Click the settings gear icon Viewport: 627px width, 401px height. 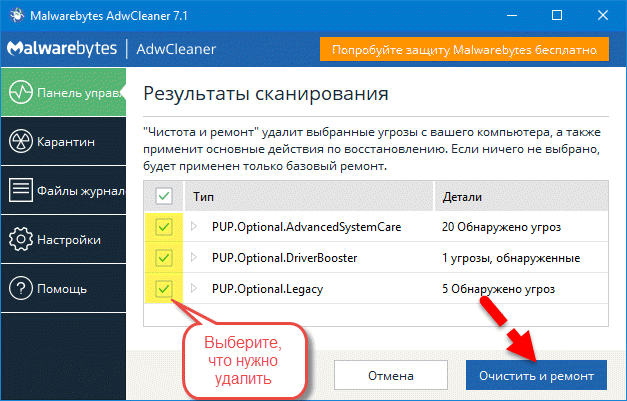(x=20, y=239)
